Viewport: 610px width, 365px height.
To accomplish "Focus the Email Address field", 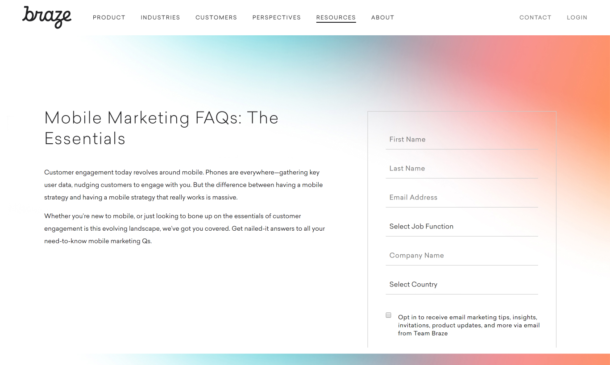I will [x=462, y=198].
